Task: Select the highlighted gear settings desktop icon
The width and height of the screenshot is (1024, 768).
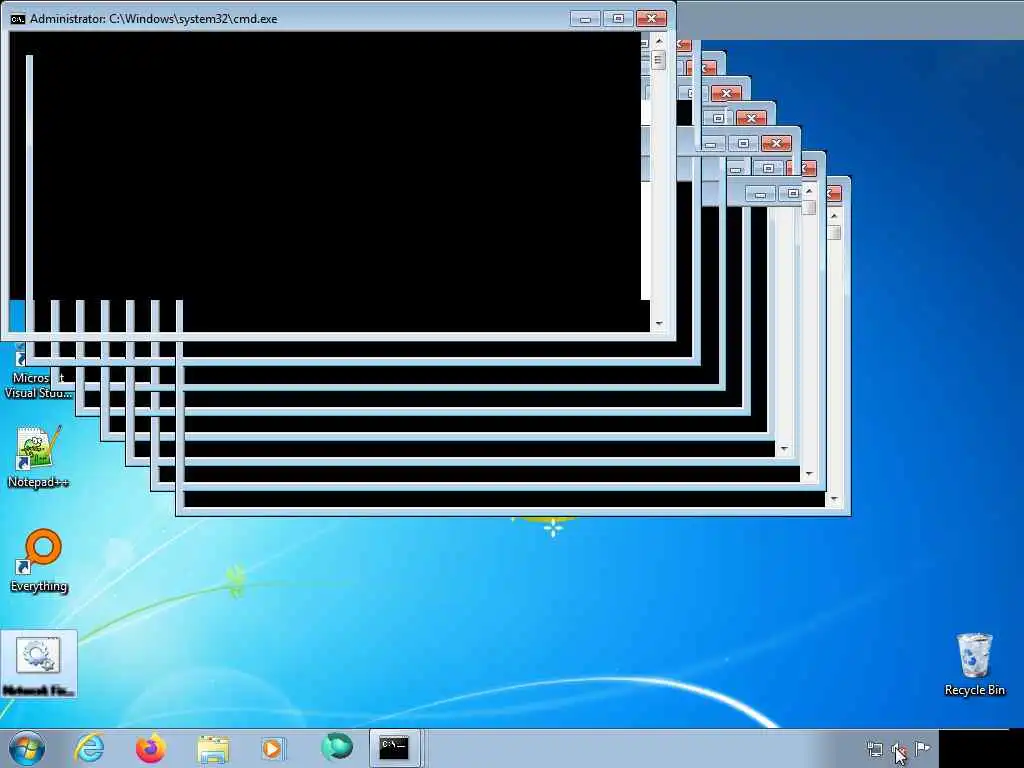Action: pyautogui.click(x=39, y=664)
